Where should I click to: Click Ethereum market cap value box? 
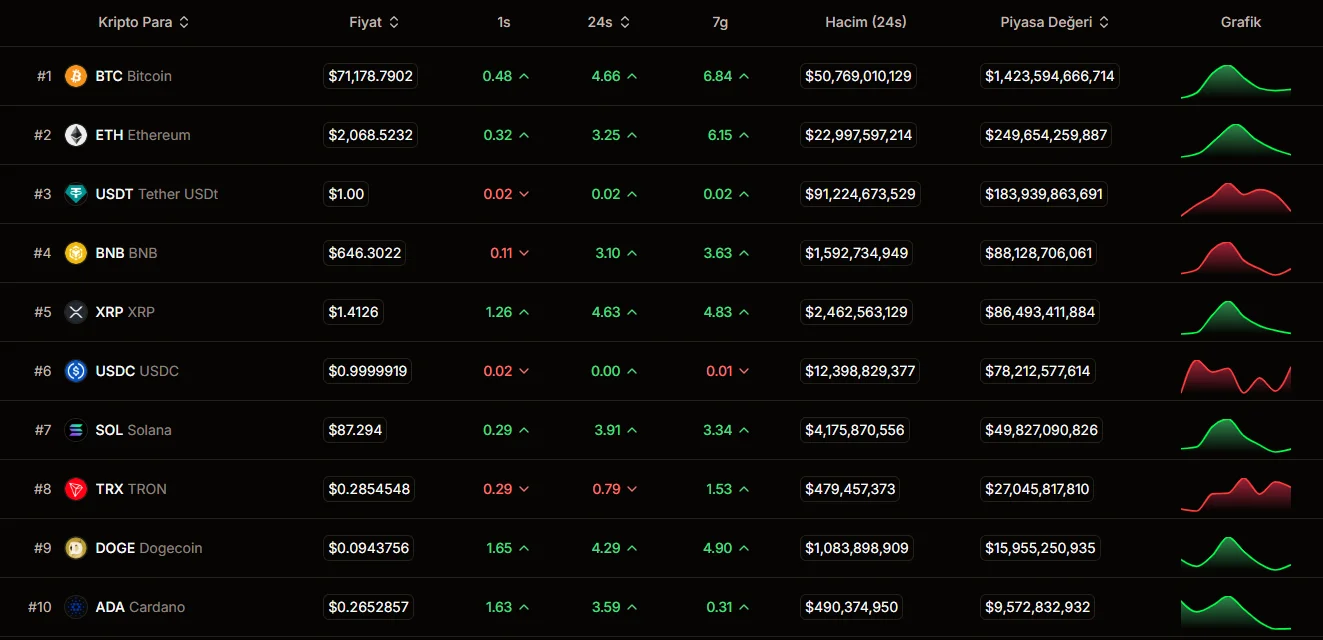[x=1046, y=135]
